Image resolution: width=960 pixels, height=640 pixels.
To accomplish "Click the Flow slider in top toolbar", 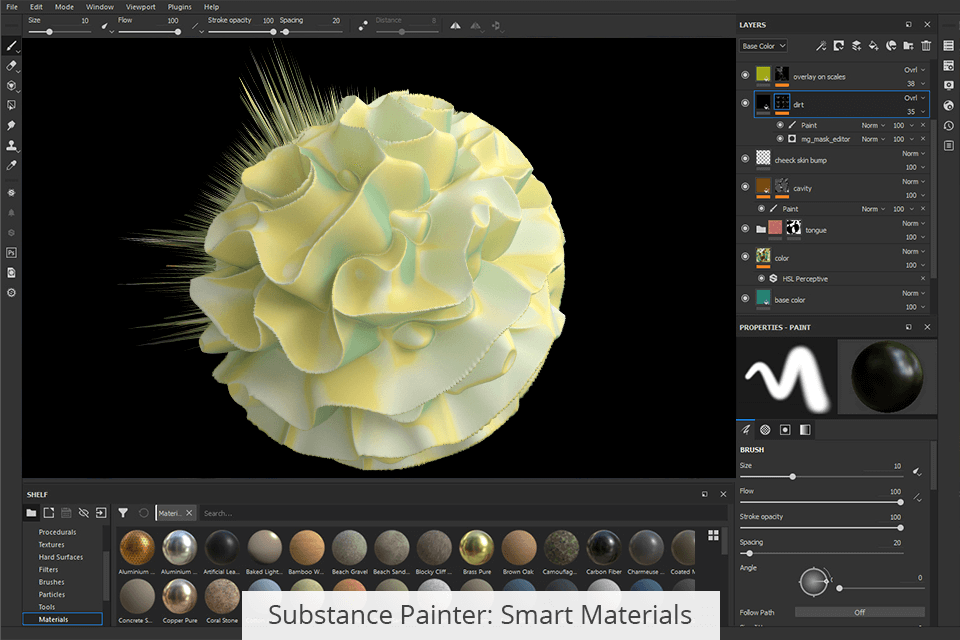I will pyautogui.click(x=149, y=32).
